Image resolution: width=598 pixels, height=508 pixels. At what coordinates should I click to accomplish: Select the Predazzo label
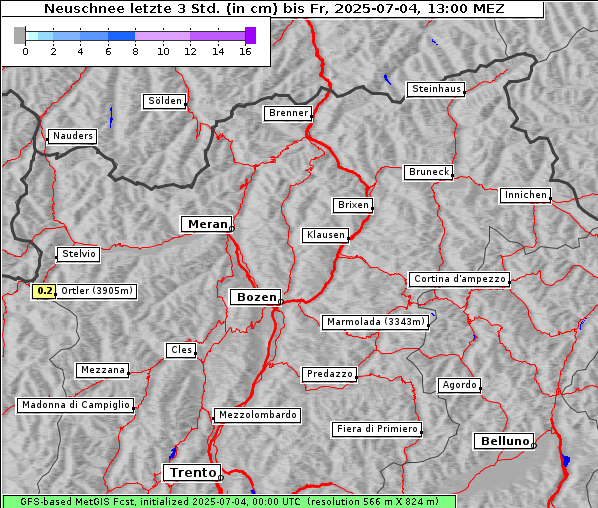point(330,374)
